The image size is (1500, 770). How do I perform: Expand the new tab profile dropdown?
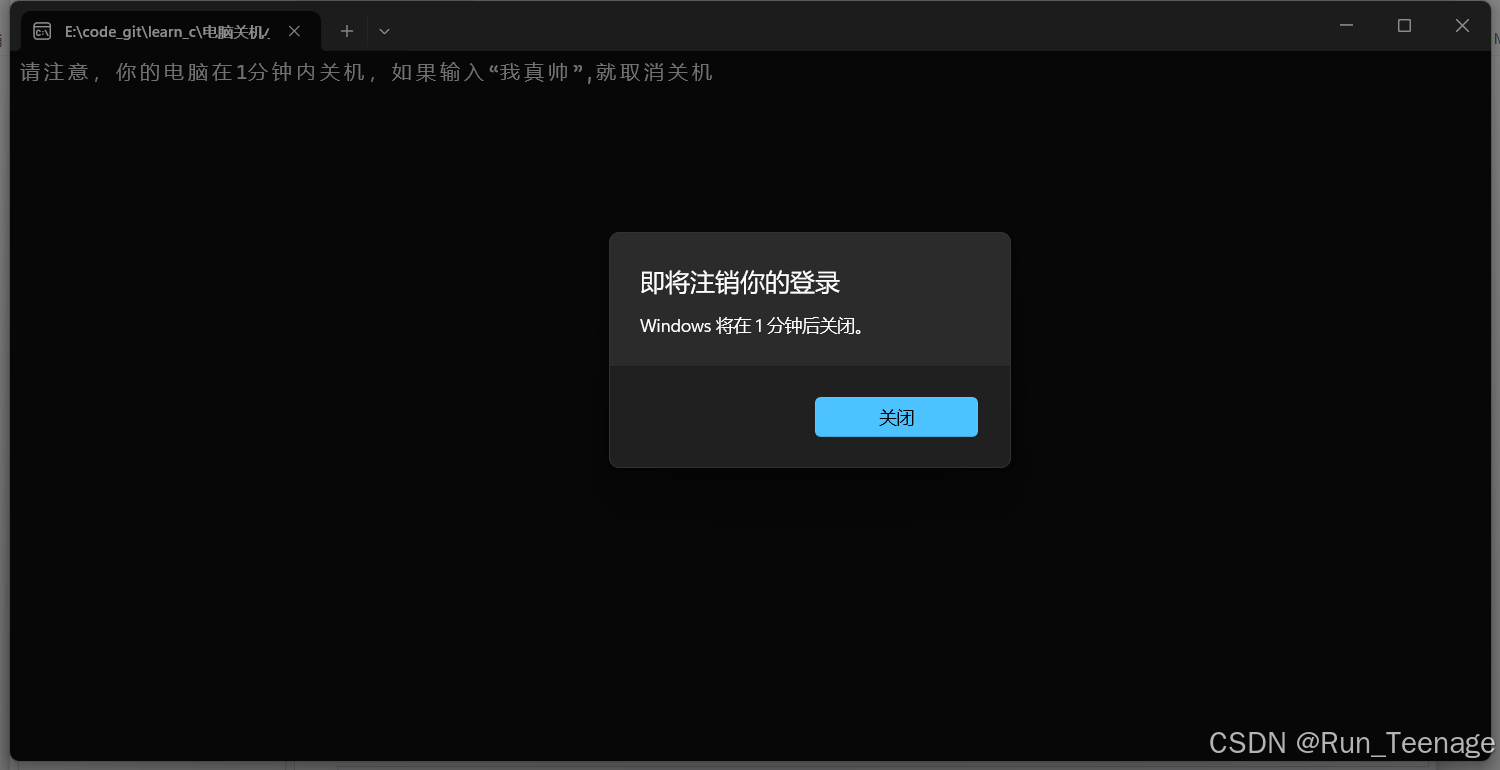click(384, 31)
